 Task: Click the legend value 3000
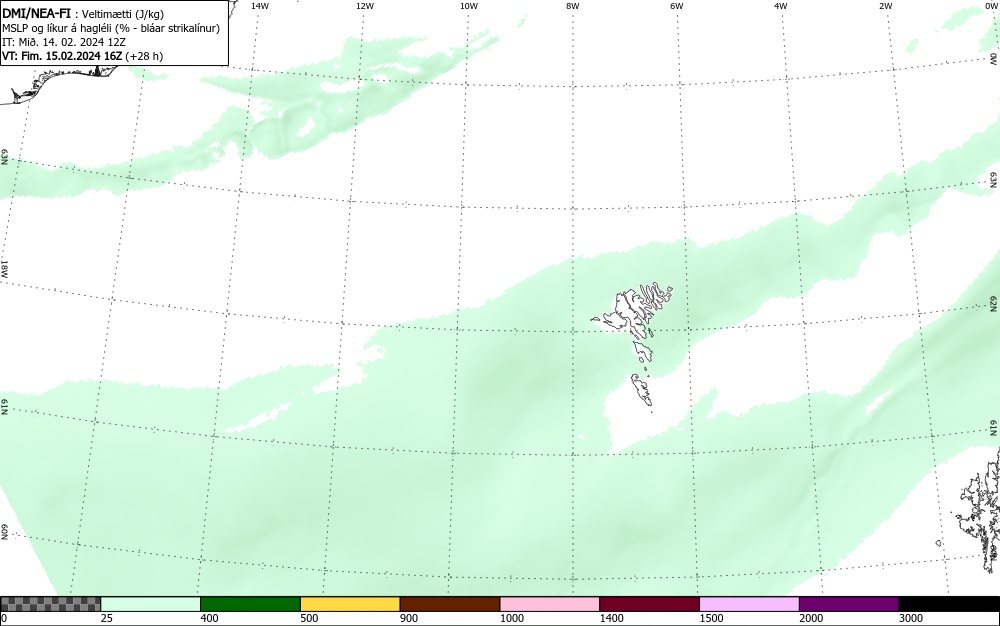click(911, 618)
